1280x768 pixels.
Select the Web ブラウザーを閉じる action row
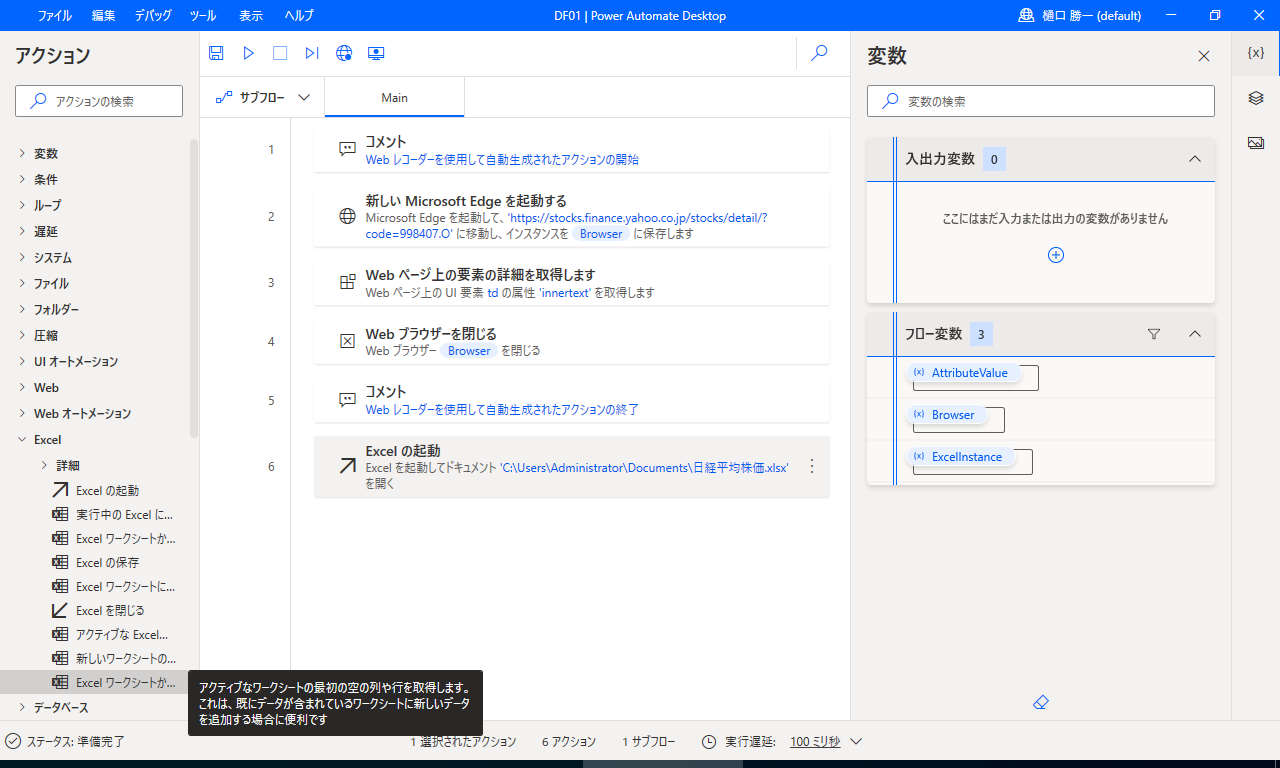coord(571,341)
